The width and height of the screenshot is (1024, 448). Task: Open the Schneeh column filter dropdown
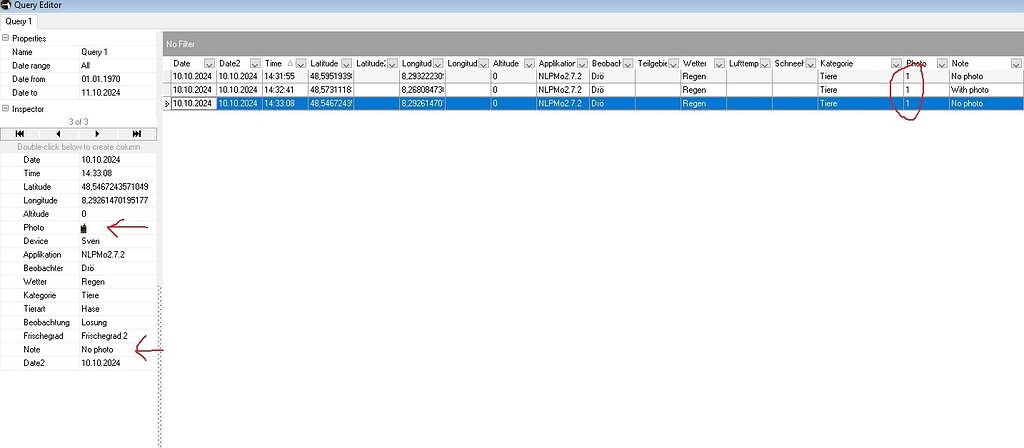point(810,63)
